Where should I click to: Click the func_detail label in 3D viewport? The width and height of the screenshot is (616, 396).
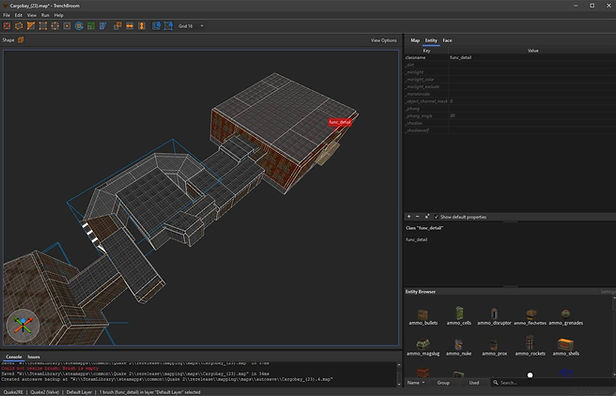coord(340,122)
